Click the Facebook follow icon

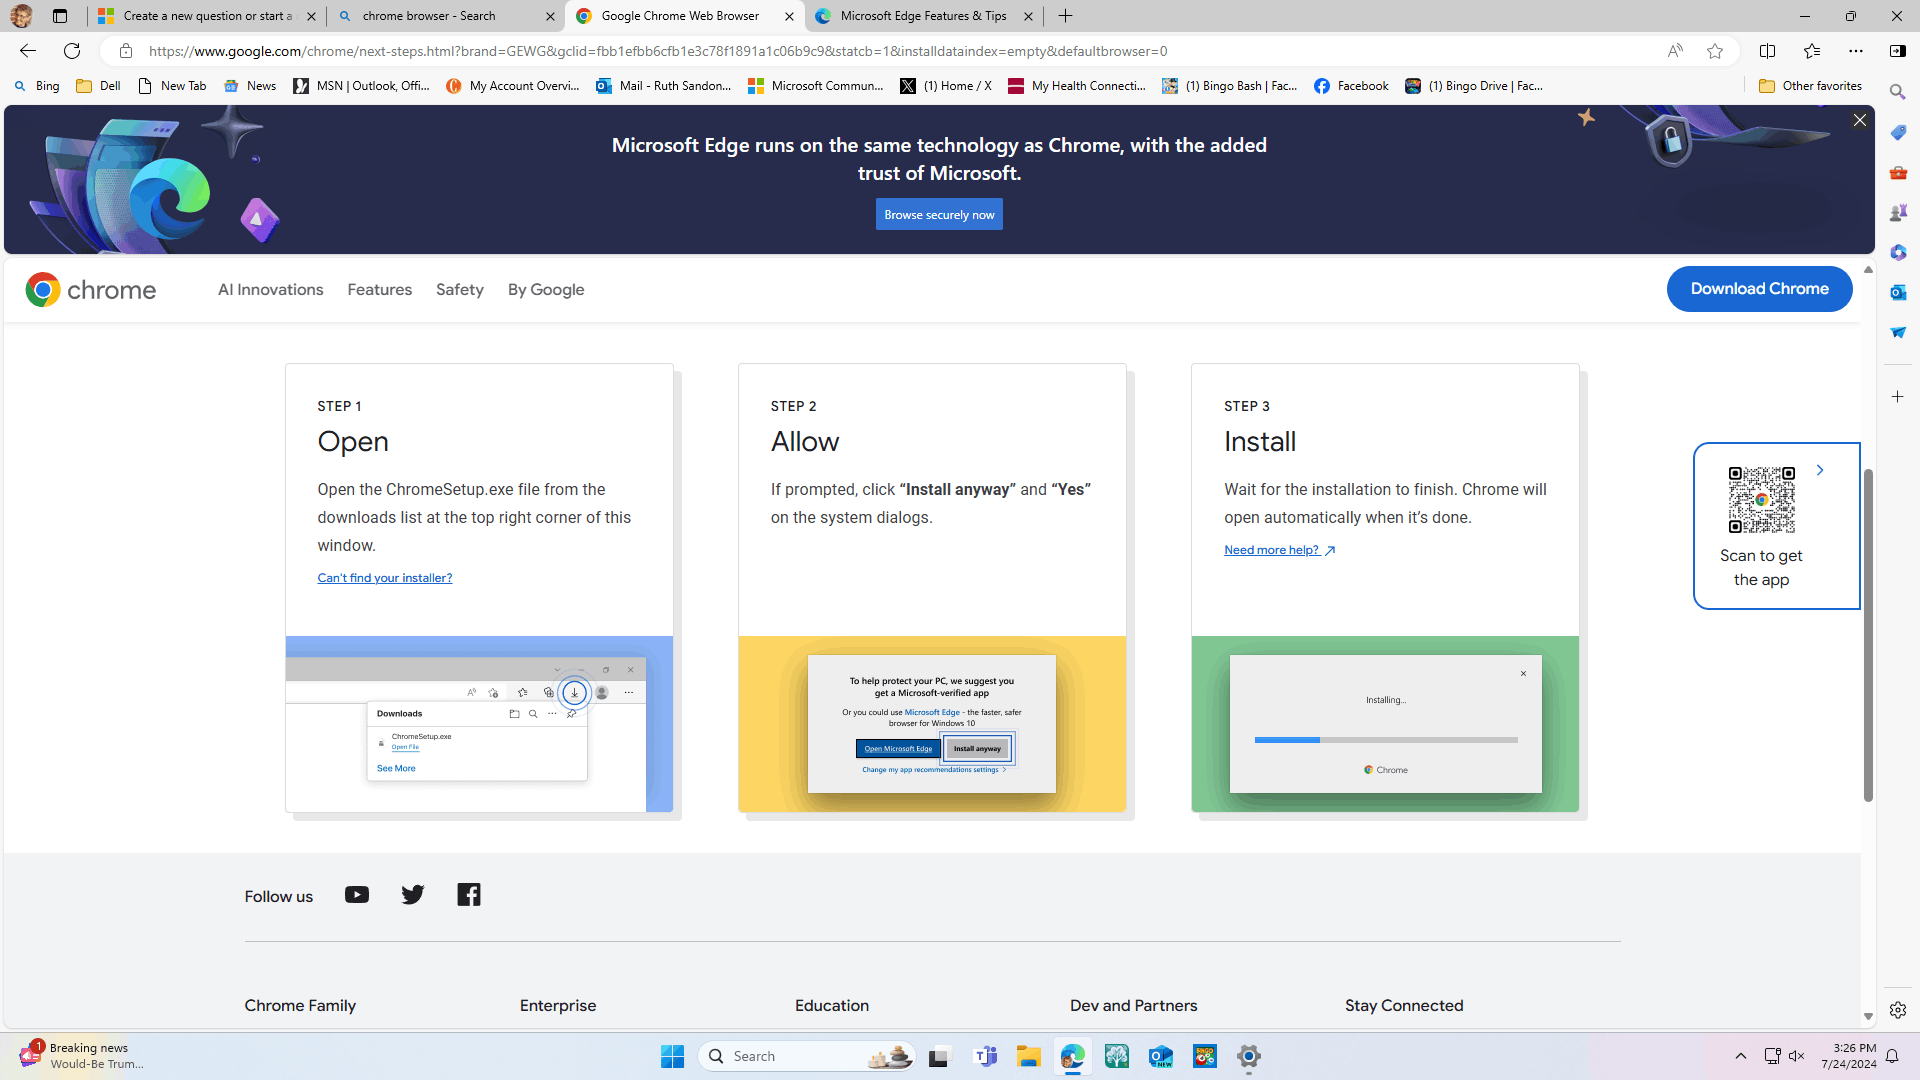[x=469, y=895]
